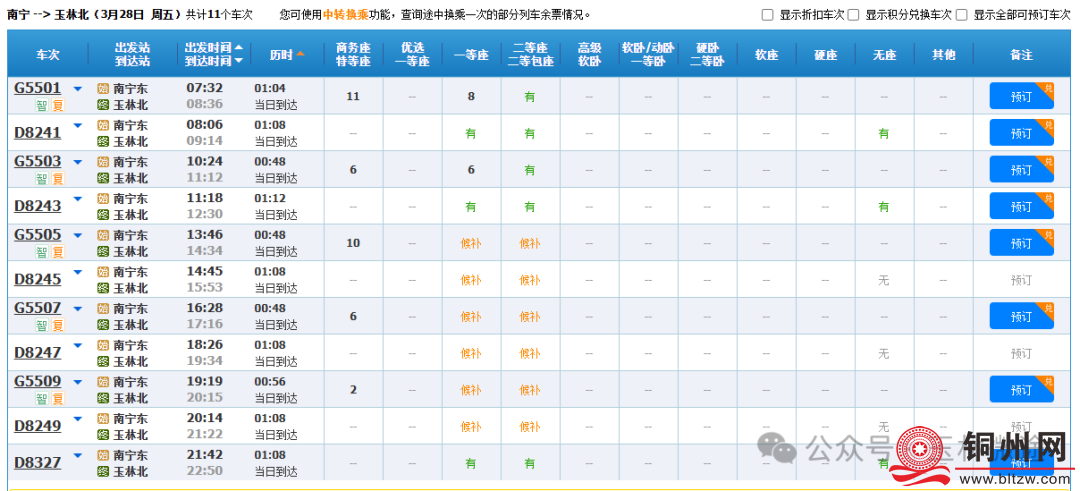The width and height of the screenshot is (1080, 491).
Task: Click the 智 icon under train G5507
Action: 42,326
